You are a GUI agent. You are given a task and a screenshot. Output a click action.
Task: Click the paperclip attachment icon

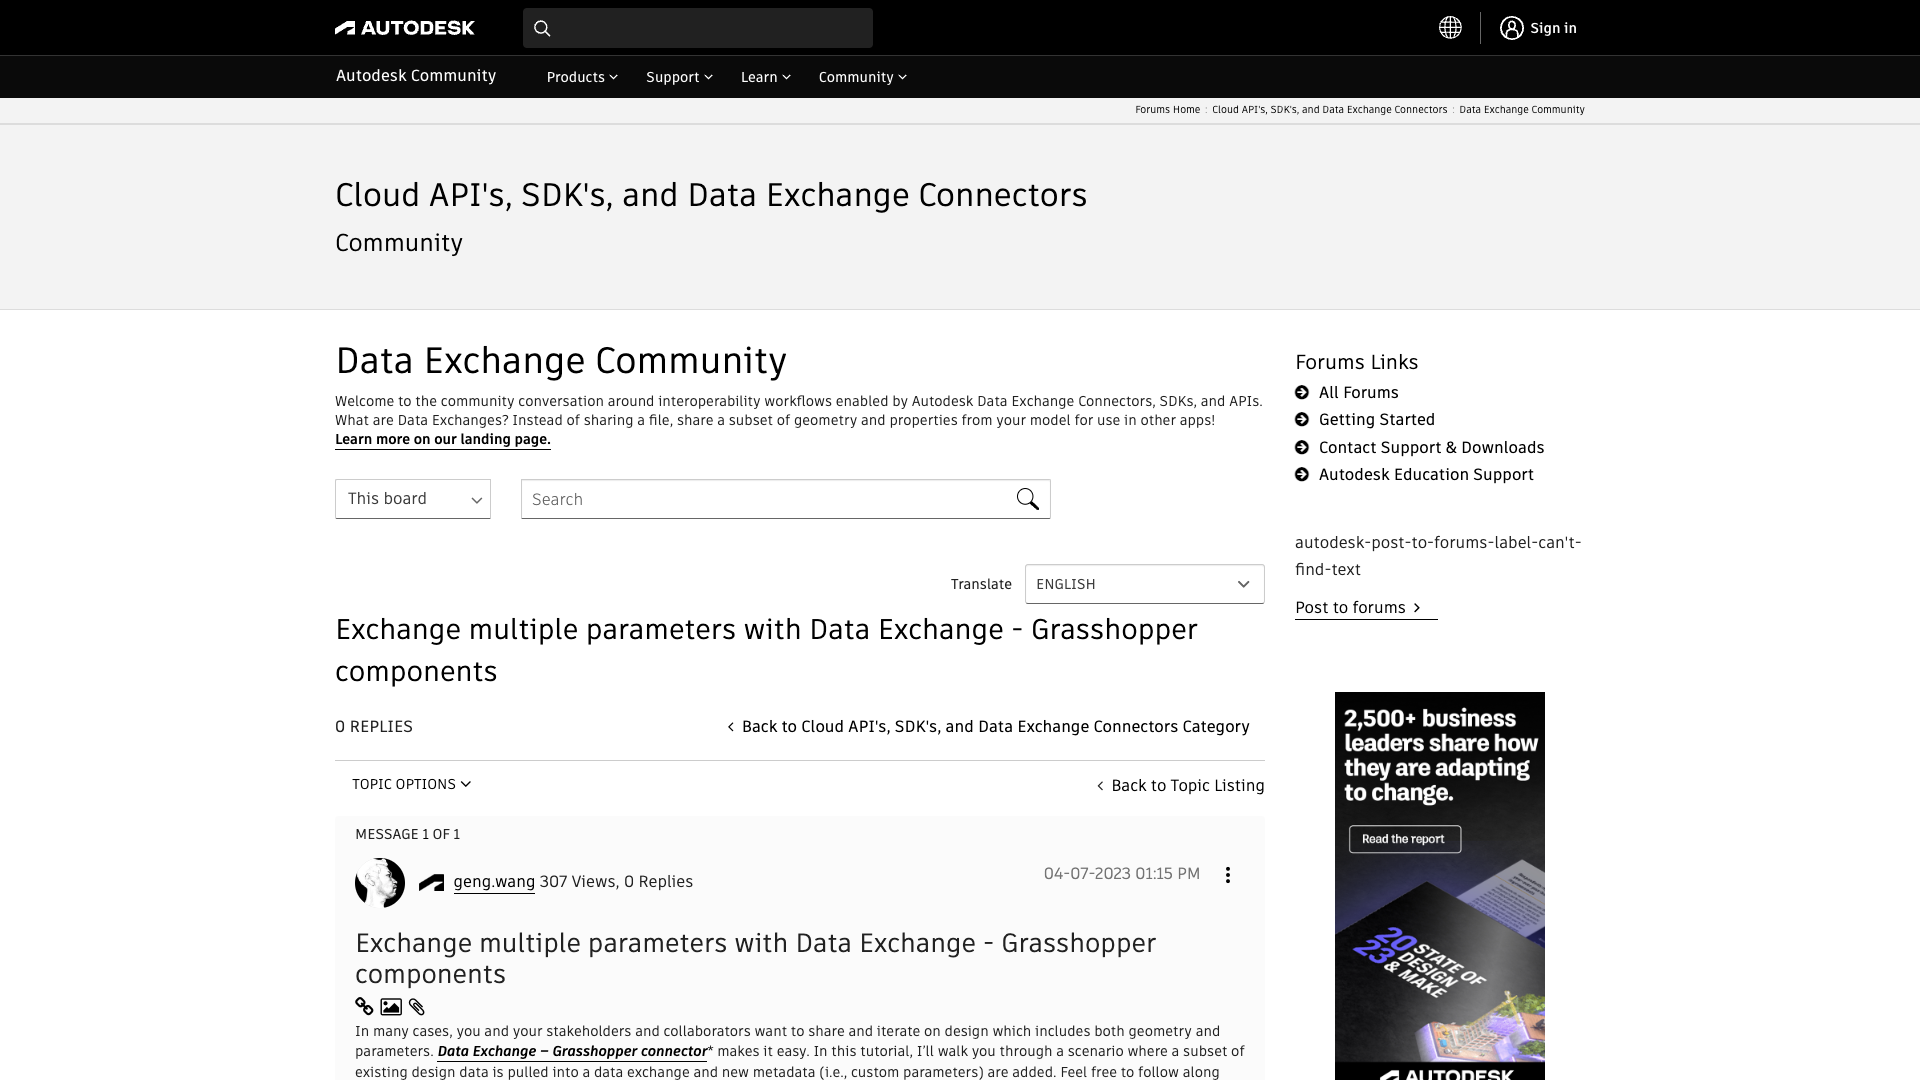[417, 1007]
